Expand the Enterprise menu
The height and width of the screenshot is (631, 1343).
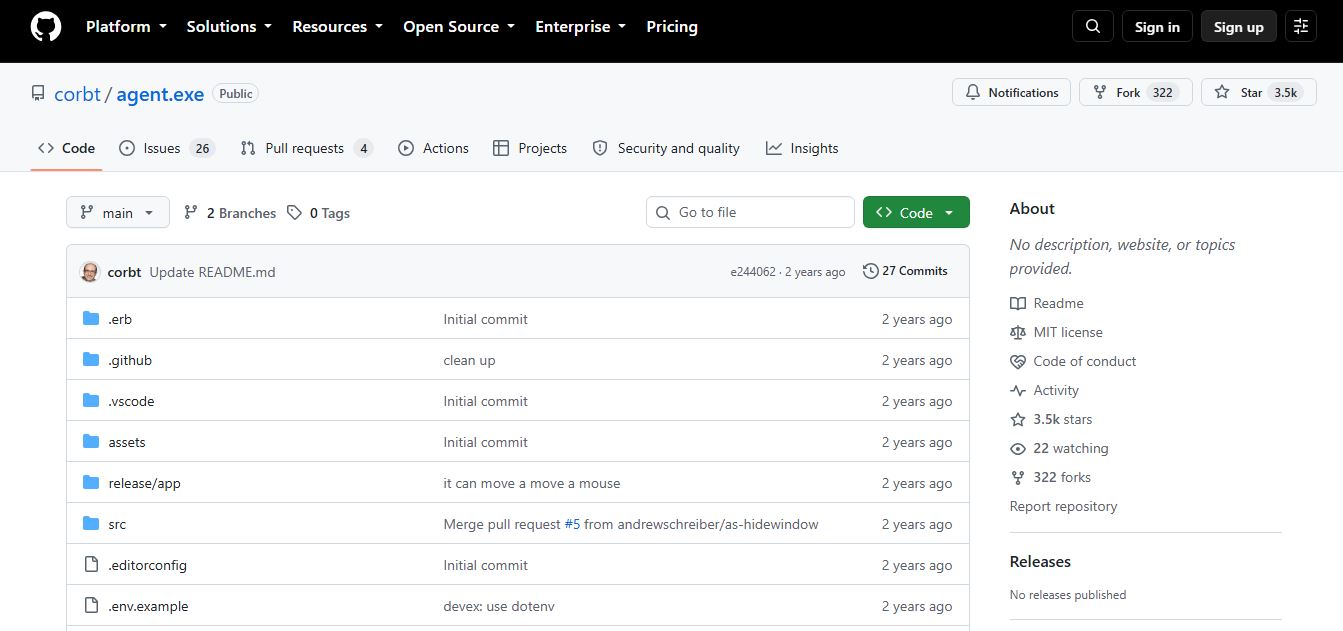(581, 27)
